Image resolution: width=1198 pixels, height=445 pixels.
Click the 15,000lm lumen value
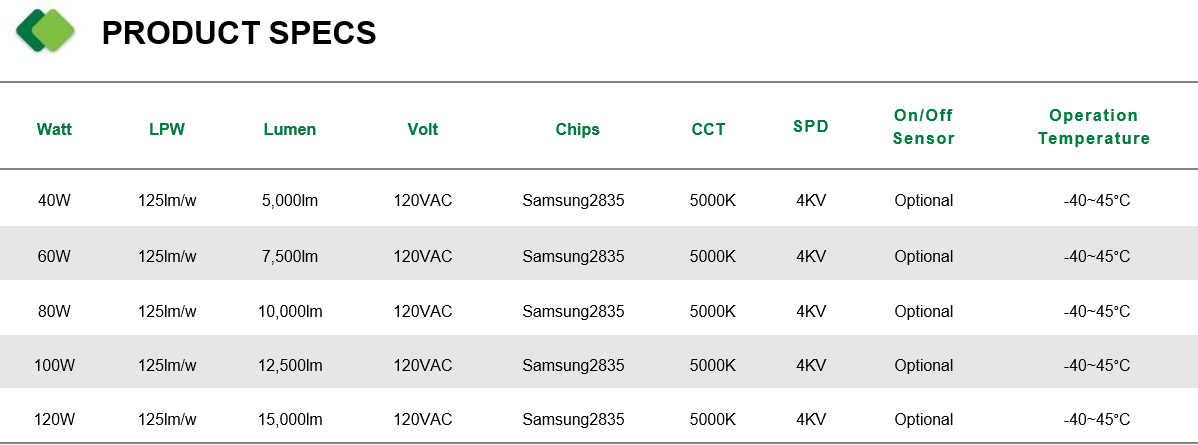[290, 420]
